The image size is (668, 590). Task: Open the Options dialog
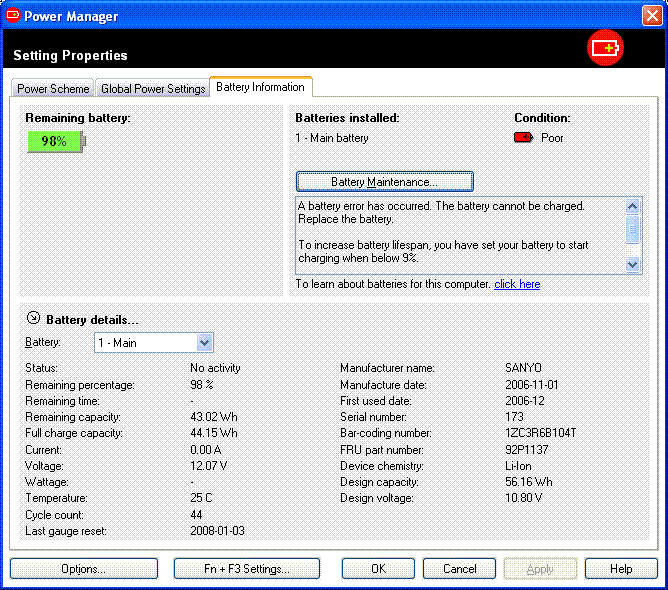(x=84, y=569)
